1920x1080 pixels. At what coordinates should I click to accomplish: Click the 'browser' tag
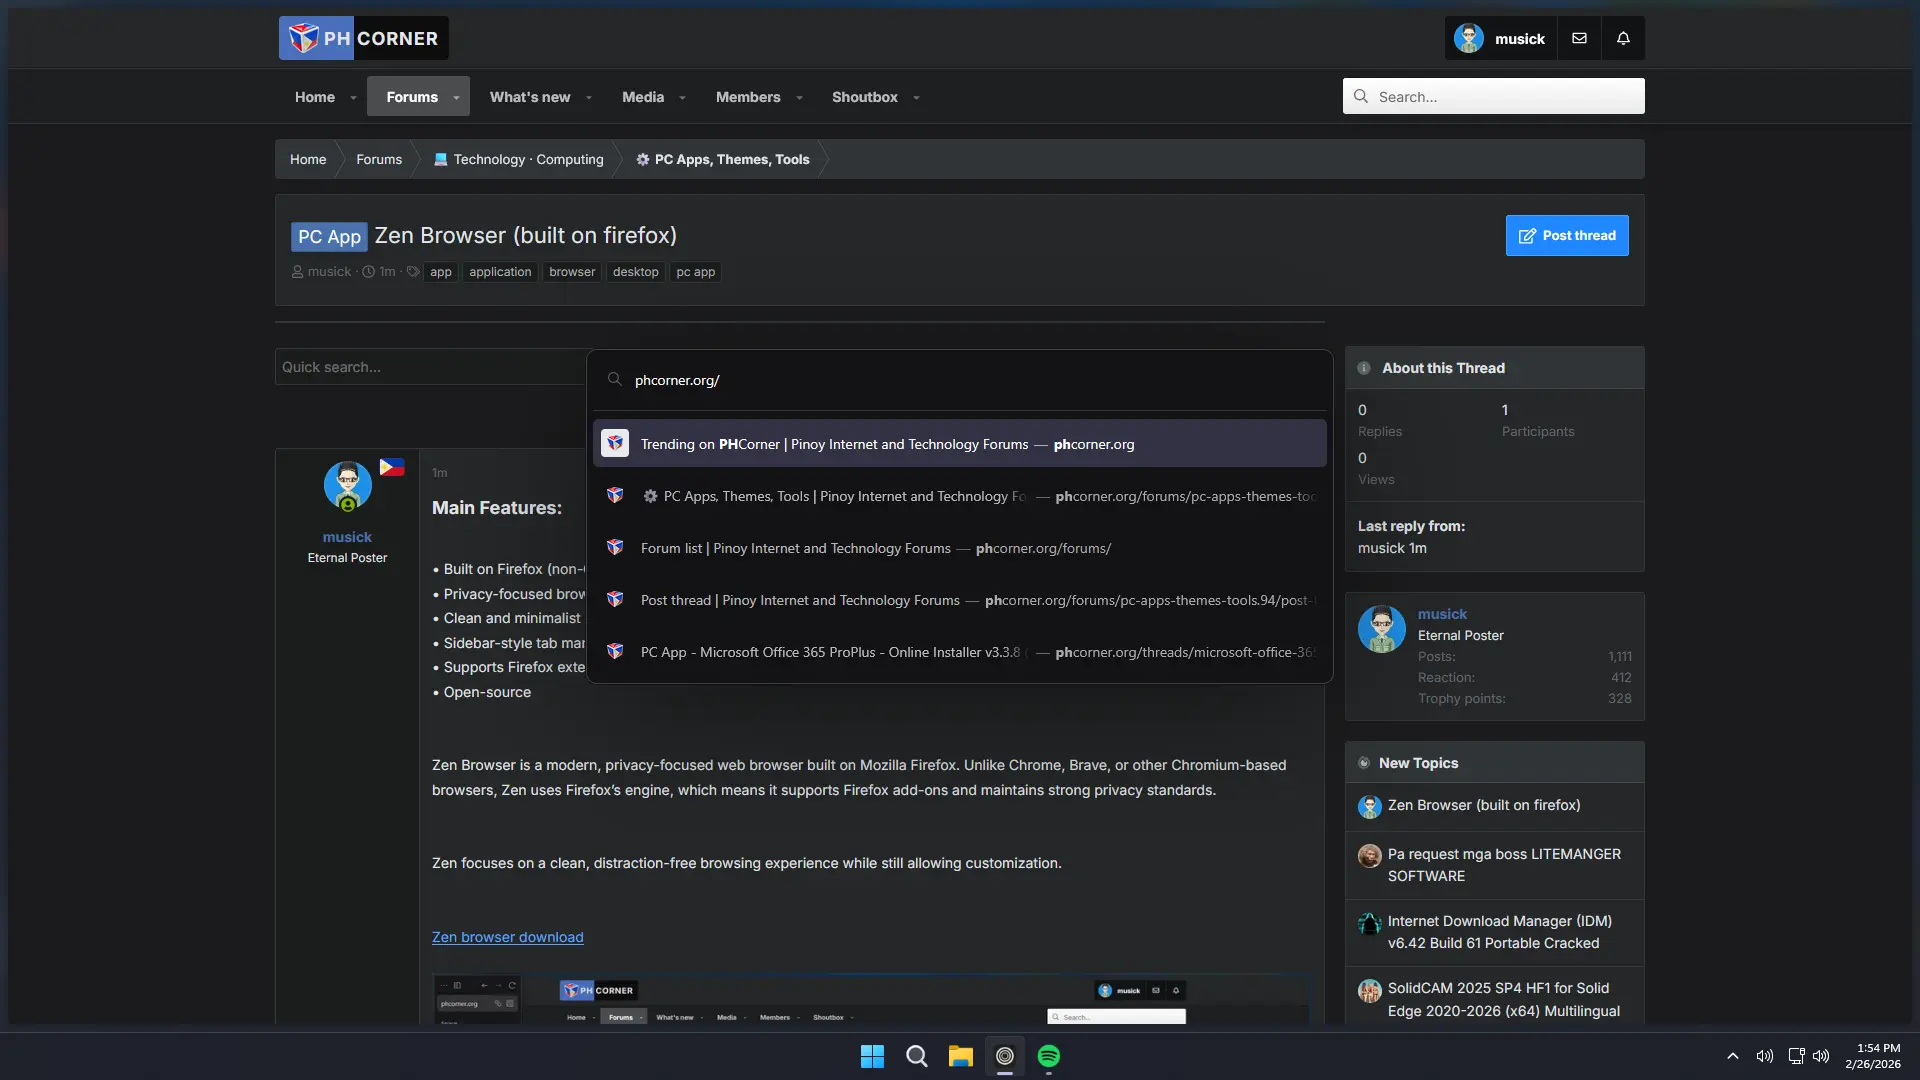coord(572,272)
